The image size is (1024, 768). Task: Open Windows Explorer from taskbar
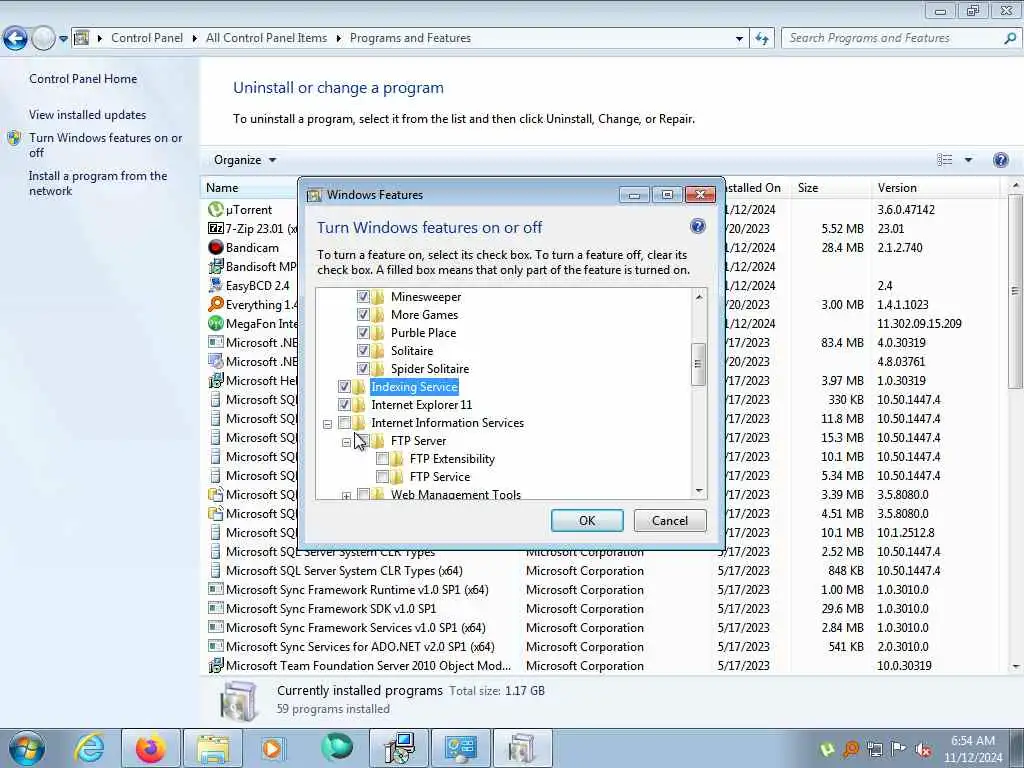coord(213,748)
